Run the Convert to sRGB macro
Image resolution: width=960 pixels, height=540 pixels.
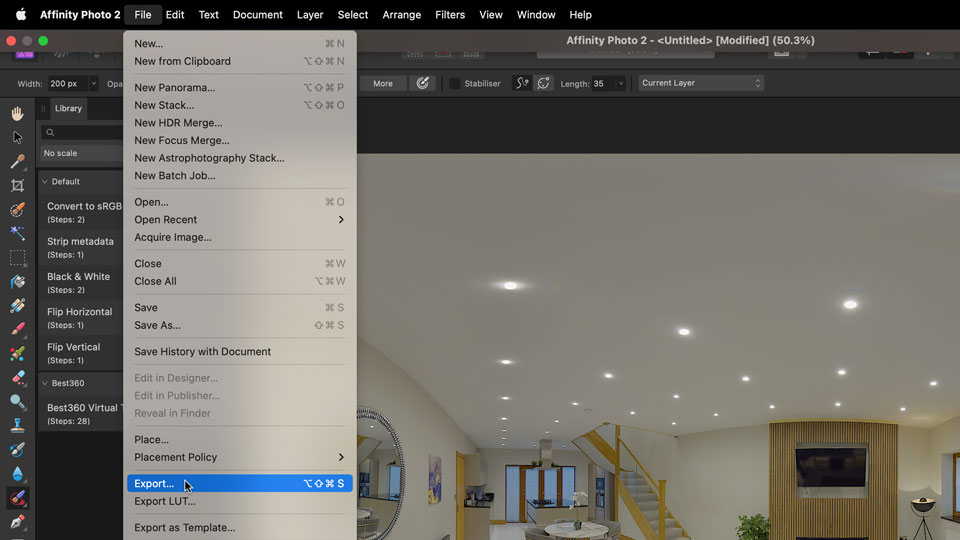click(x=81, y=212)
